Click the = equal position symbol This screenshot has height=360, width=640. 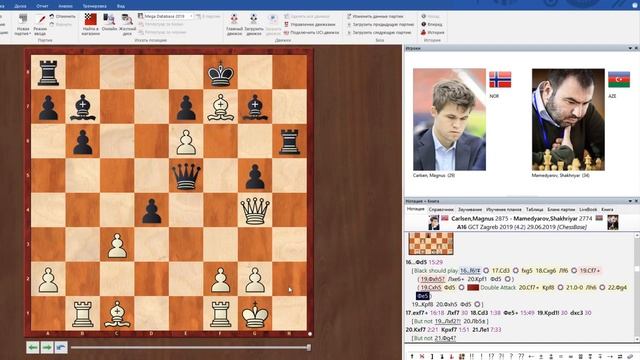coord(560,356)
